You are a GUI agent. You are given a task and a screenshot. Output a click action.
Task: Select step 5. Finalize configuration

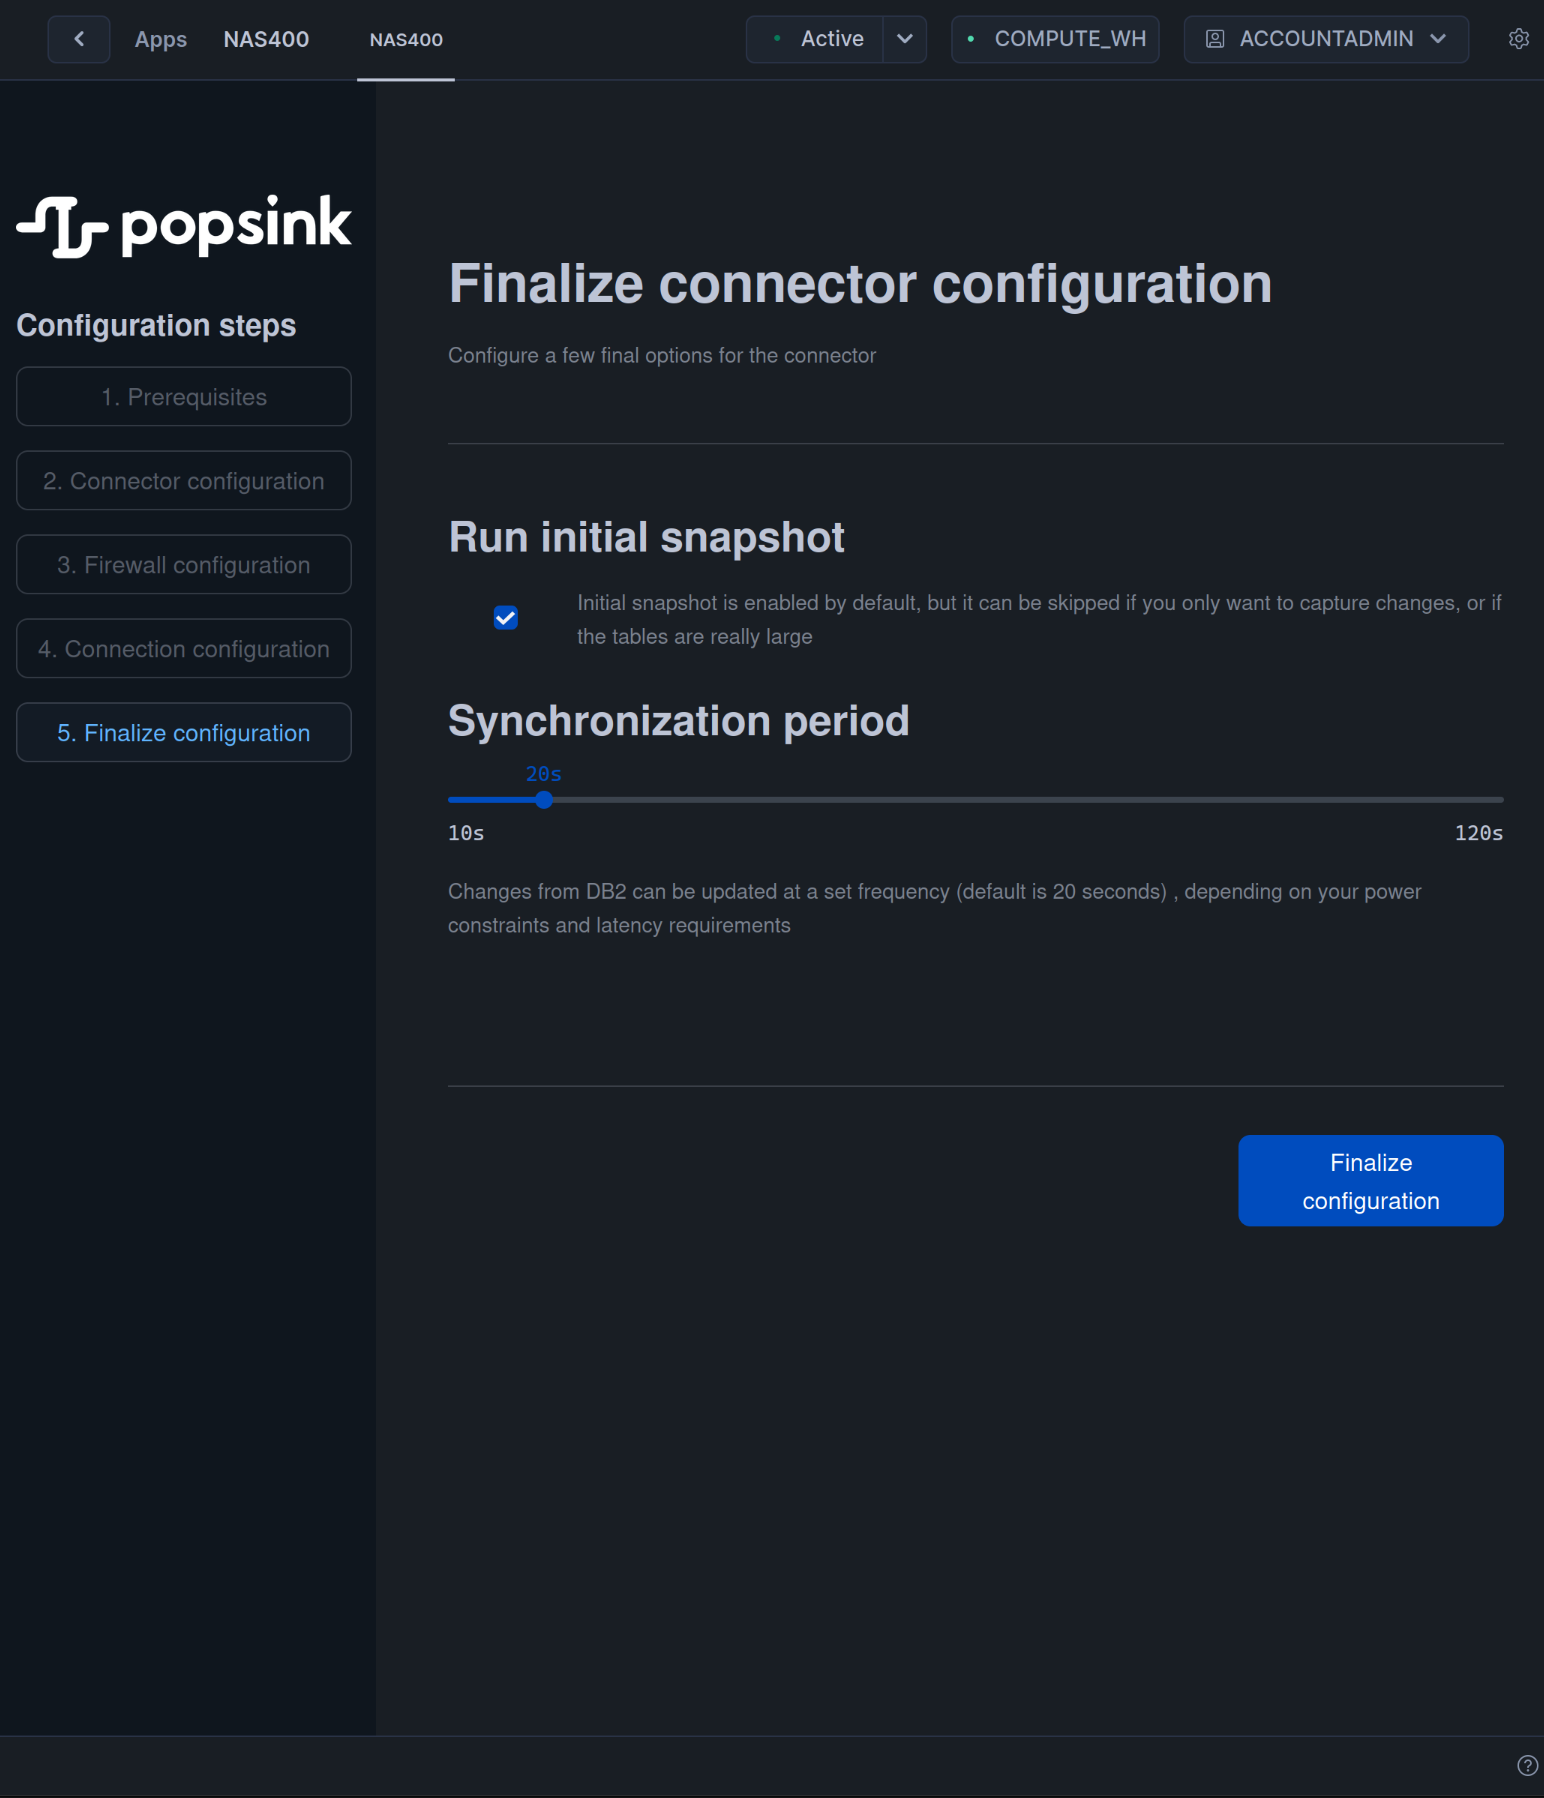tap(184, 733)
